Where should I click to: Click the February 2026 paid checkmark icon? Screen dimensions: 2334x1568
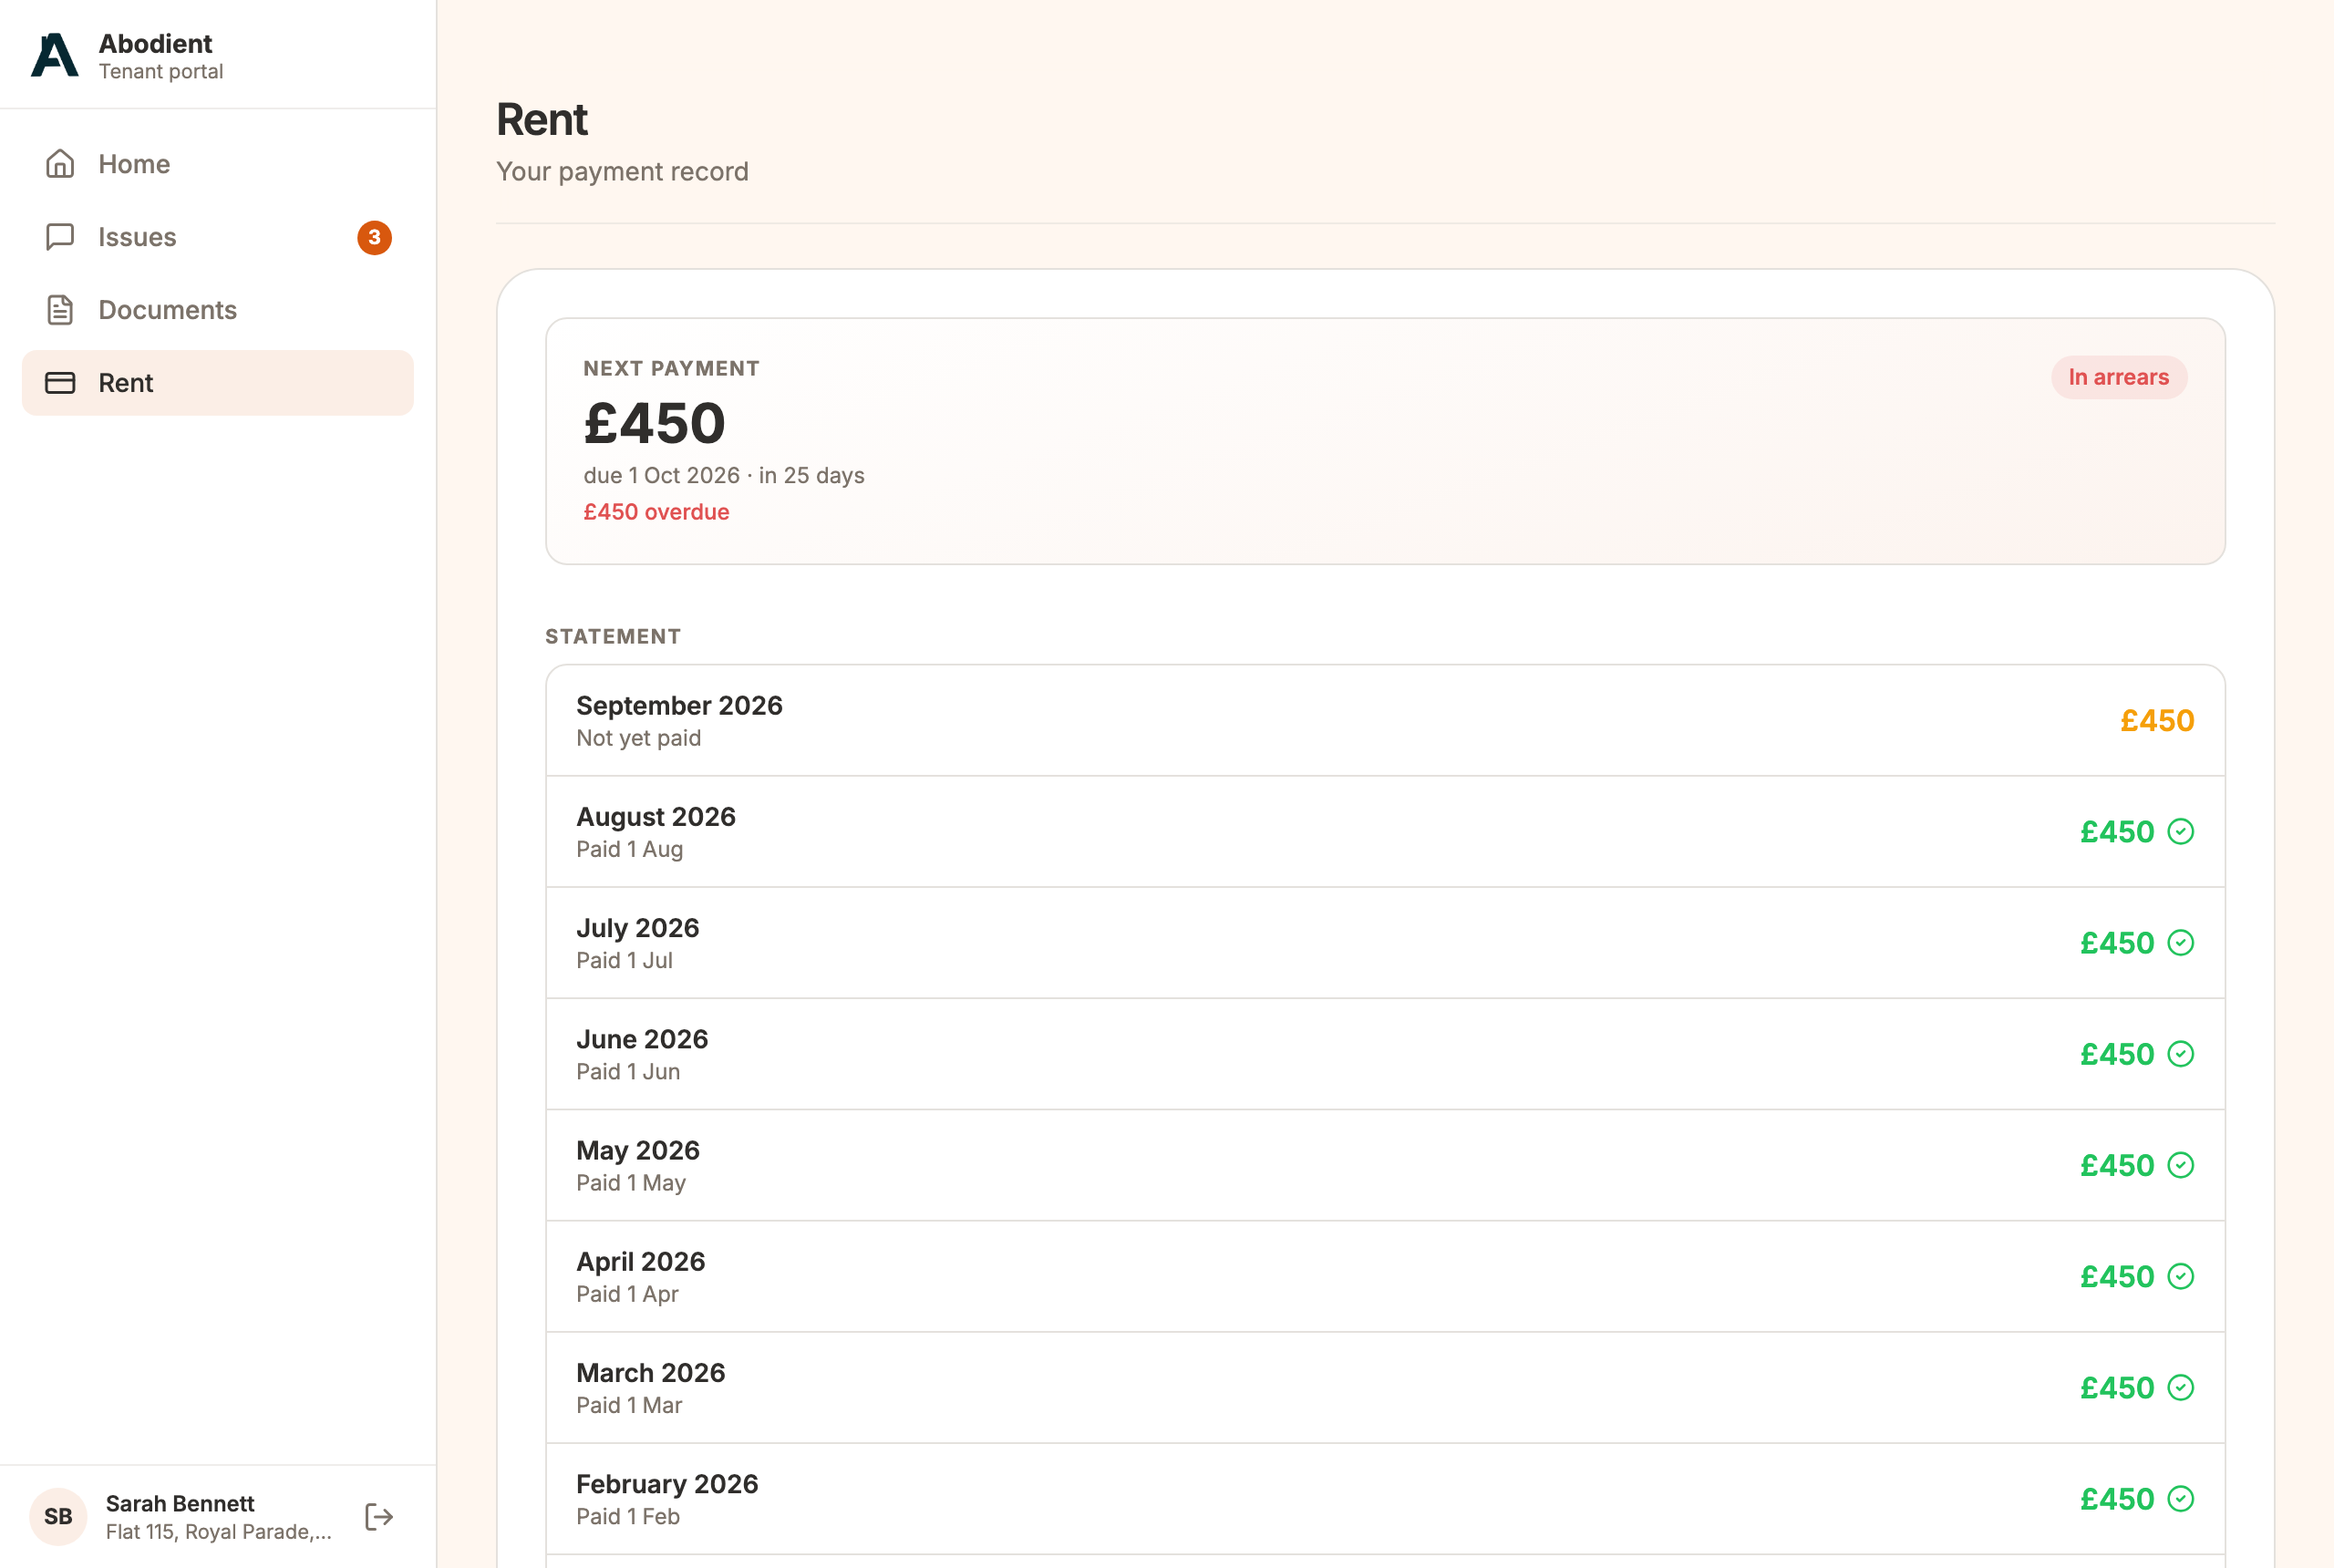click(2180, 1499)
